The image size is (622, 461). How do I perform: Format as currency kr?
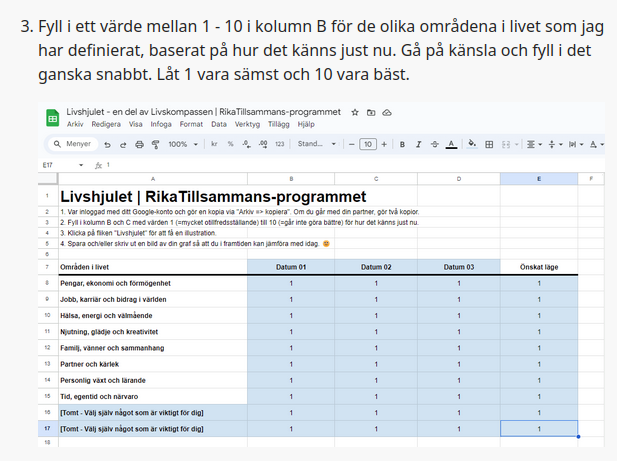tap(214, 144)
